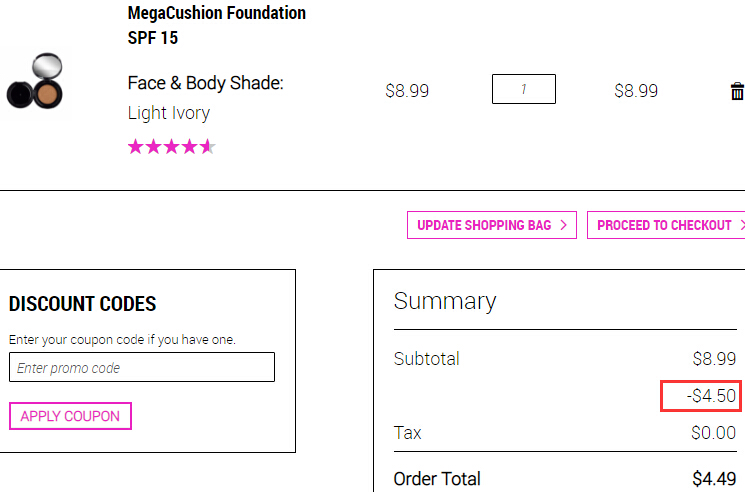Select the quantity box showing 1
Image resolution: width=745 pixels, height=492 pixels.
click(x=524, y=89)
